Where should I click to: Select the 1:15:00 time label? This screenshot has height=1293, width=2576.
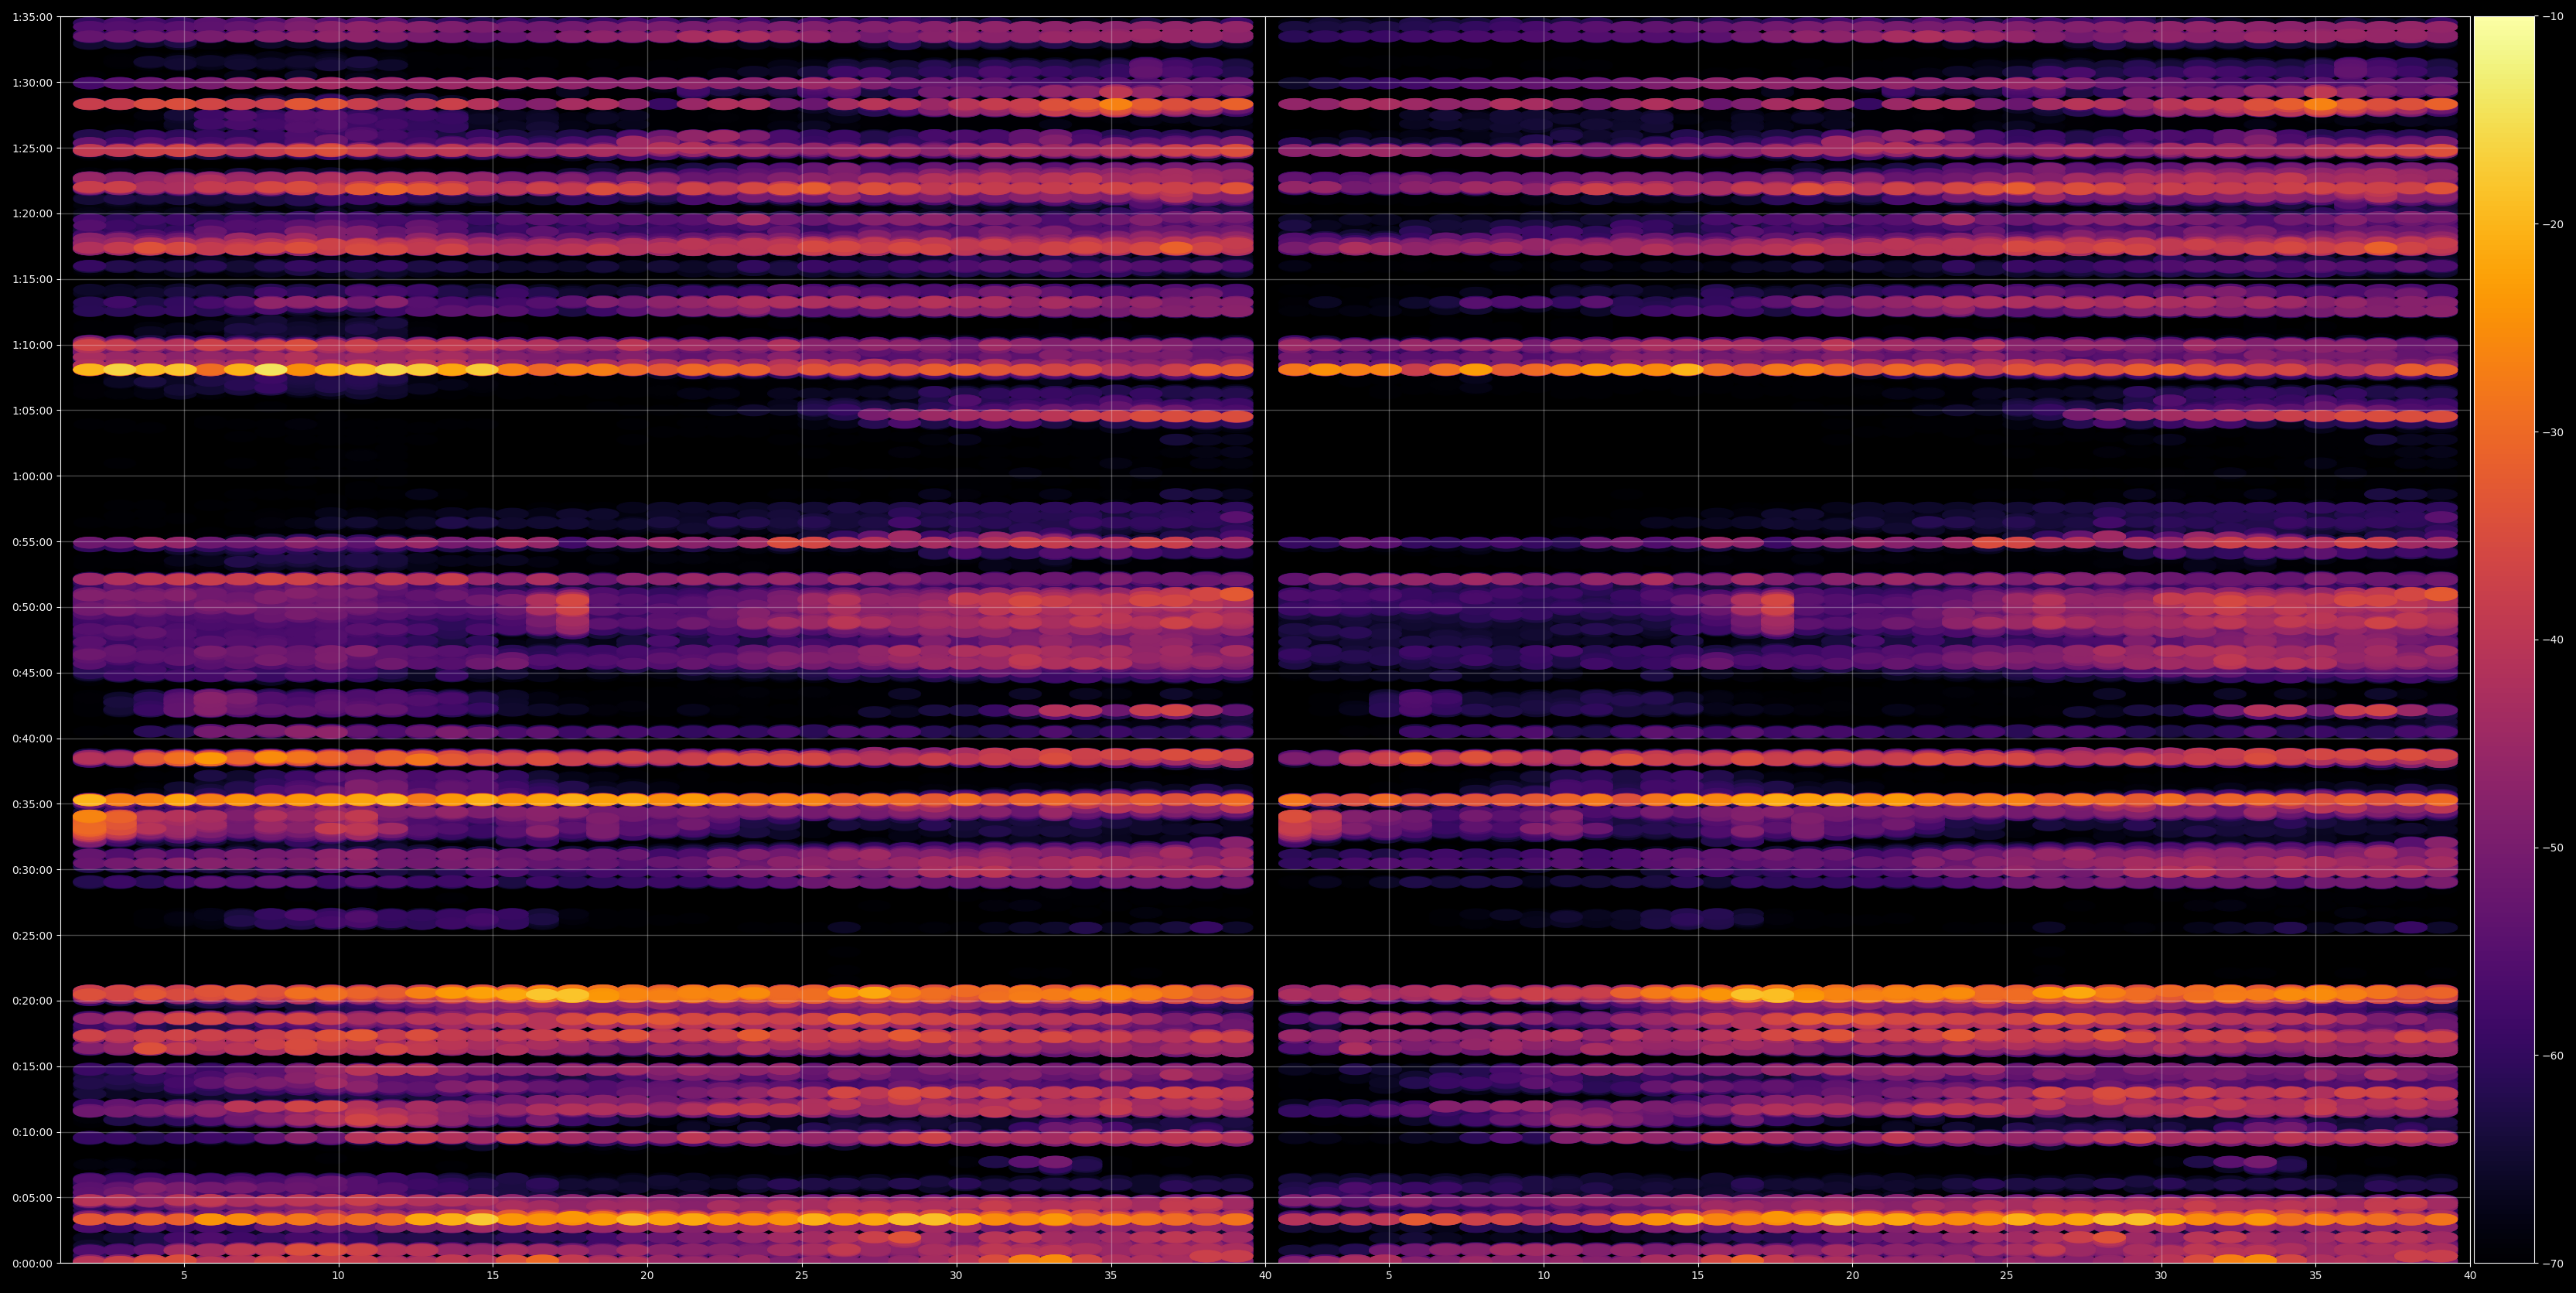click(x=32, y=279)
